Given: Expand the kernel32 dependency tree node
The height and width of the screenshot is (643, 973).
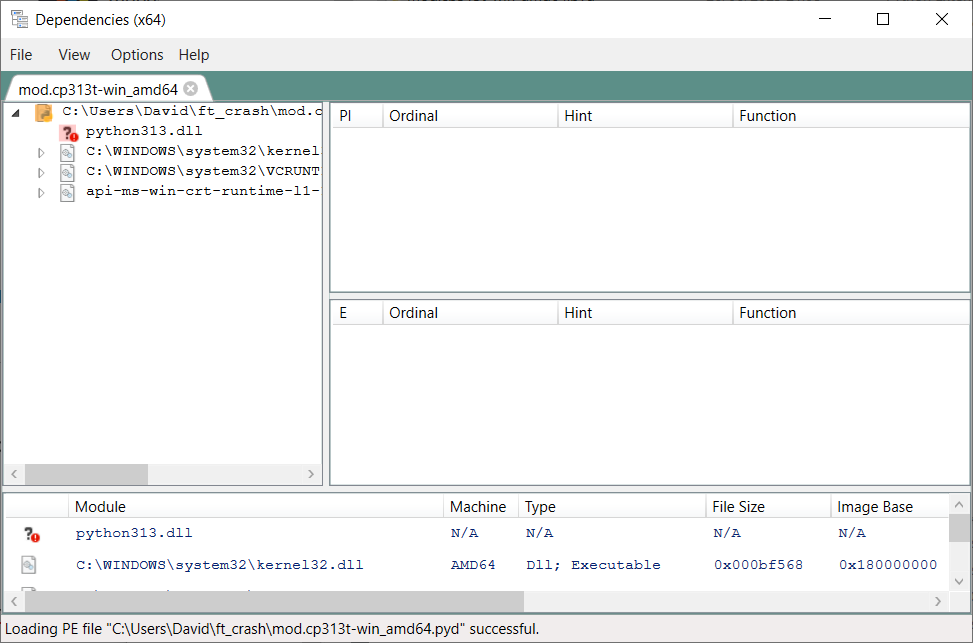Looking at the screenshot, I should (x=41, y=153).
